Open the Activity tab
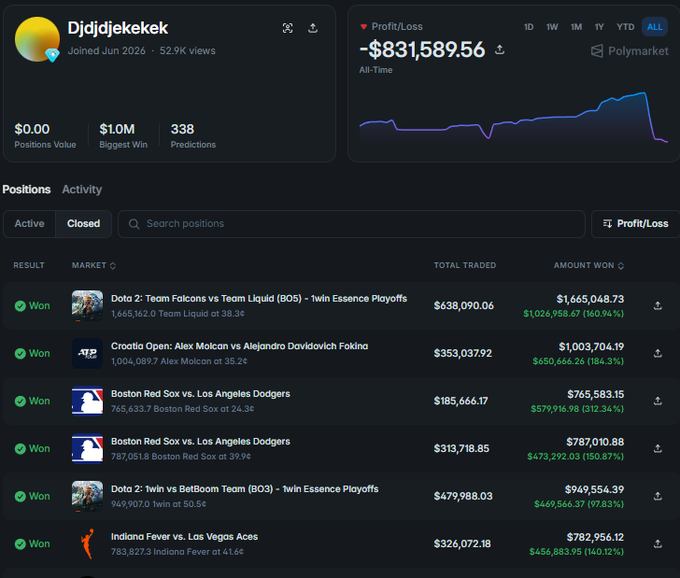Viewport: 680px width, 578px height. tap(82, 189)
